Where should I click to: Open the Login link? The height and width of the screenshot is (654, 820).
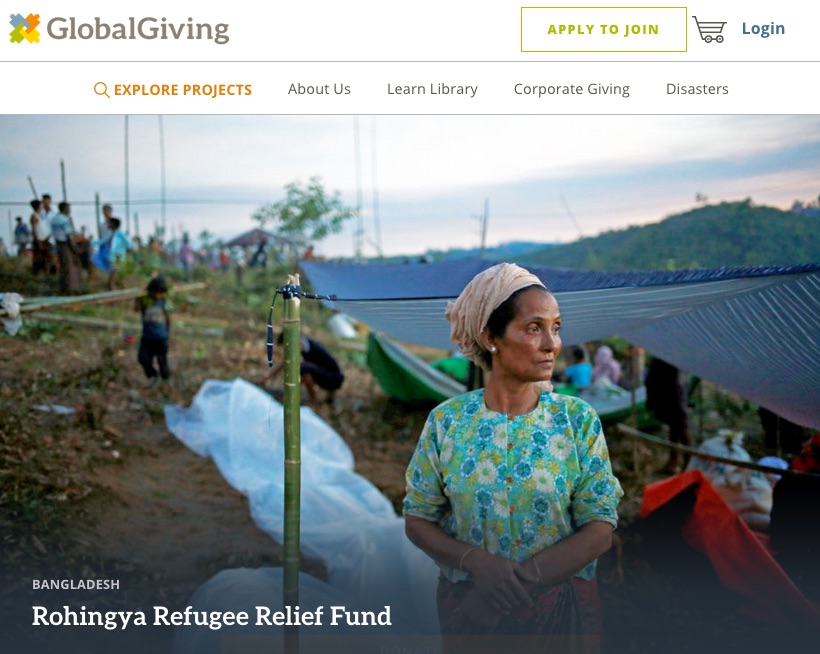pyautogui.click(x=763, y=28)
